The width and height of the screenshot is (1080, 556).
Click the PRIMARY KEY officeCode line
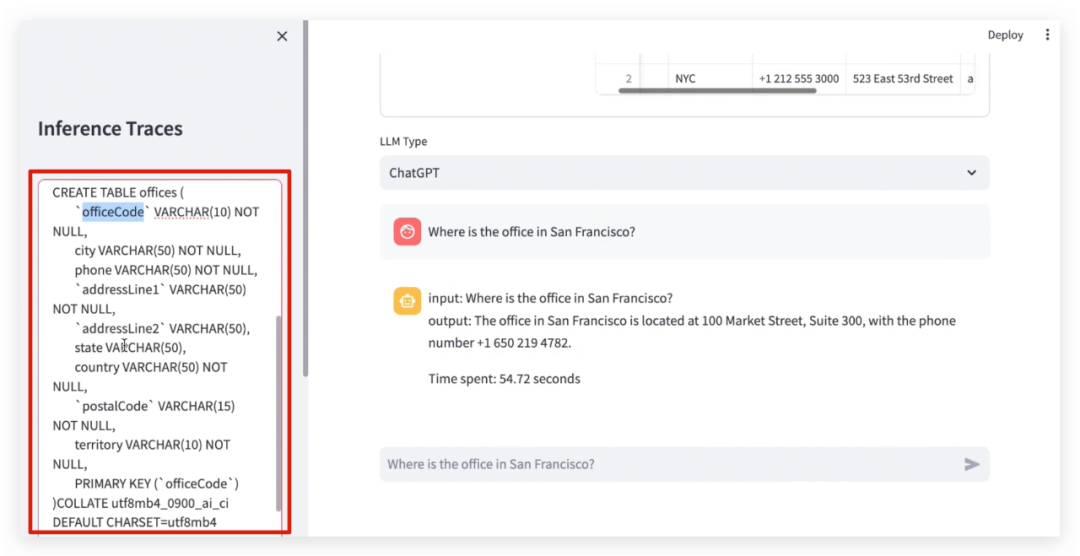coord(157,484)
